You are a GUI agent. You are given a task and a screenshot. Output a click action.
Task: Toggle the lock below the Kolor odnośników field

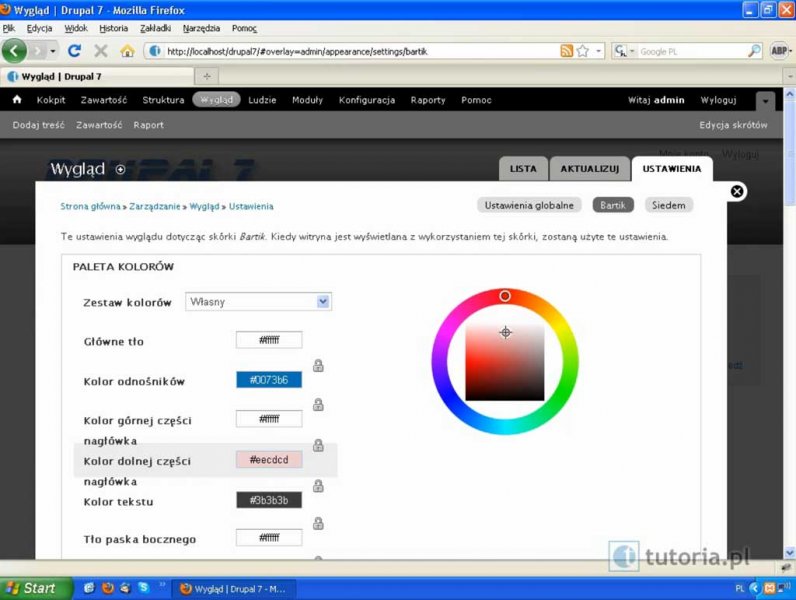click(x=318, y=404)
